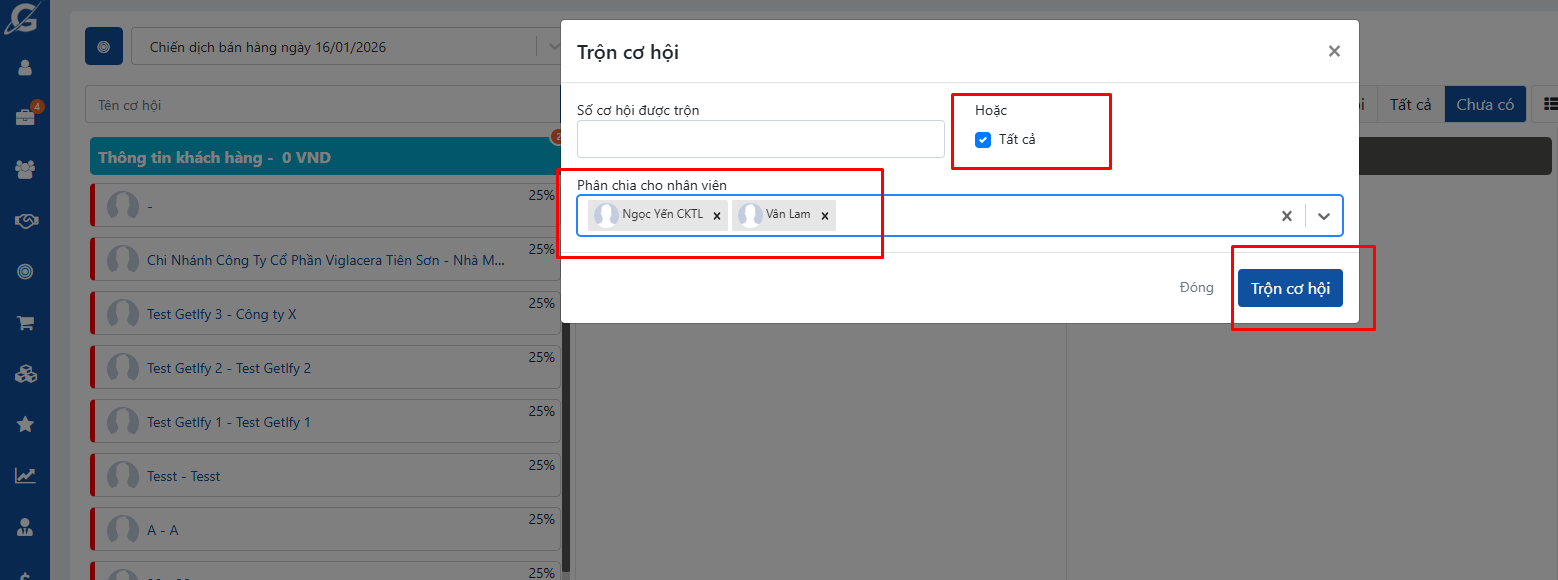Screen dimensions: 1558x580
Task: Clear all selected employees in staff field
Action: tap(1287, 216)
